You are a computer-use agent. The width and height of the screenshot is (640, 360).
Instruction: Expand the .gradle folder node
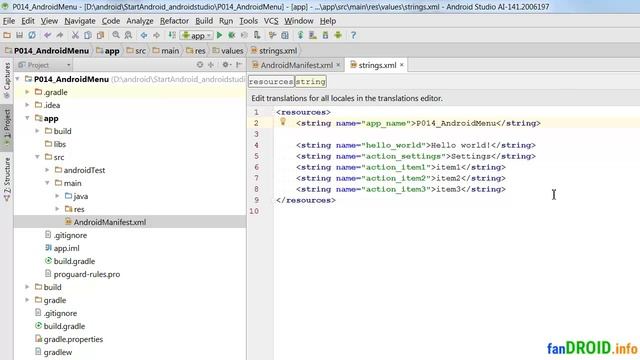(x=27, y=92)
